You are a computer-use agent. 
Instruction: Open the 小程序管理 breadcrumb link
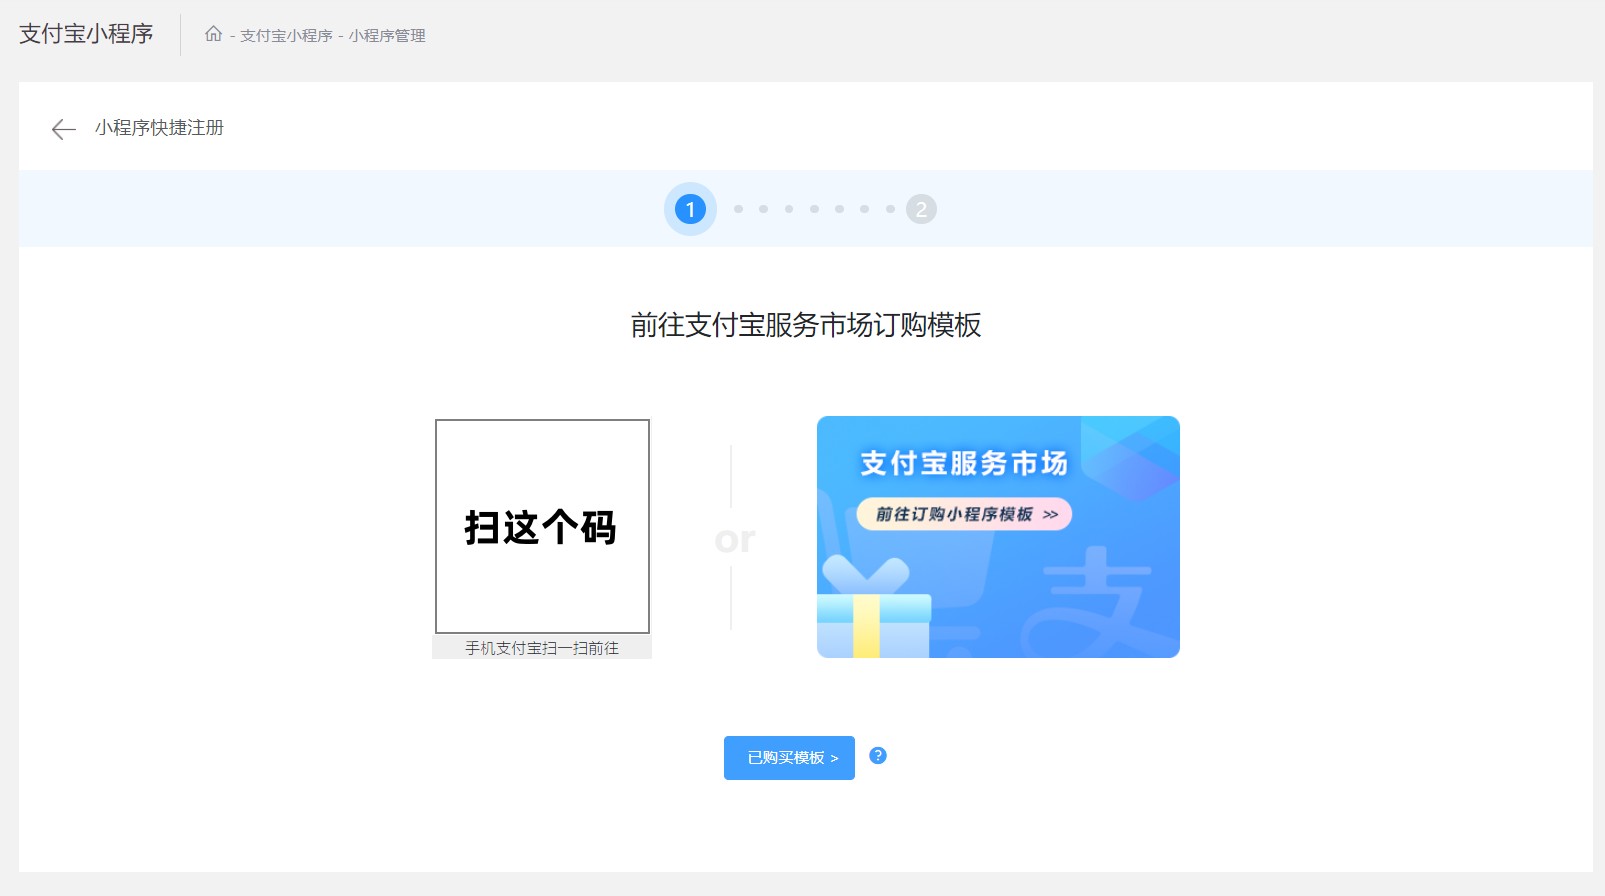coord(387,35)
